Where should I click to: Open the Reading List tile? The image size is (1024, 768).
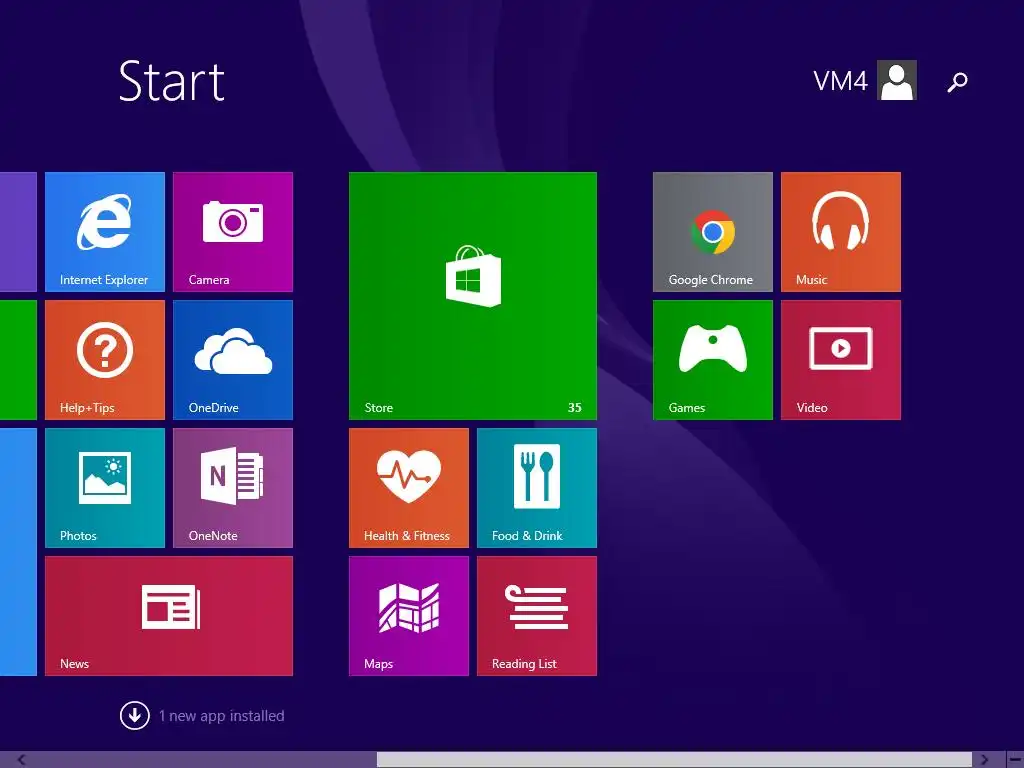537,616
